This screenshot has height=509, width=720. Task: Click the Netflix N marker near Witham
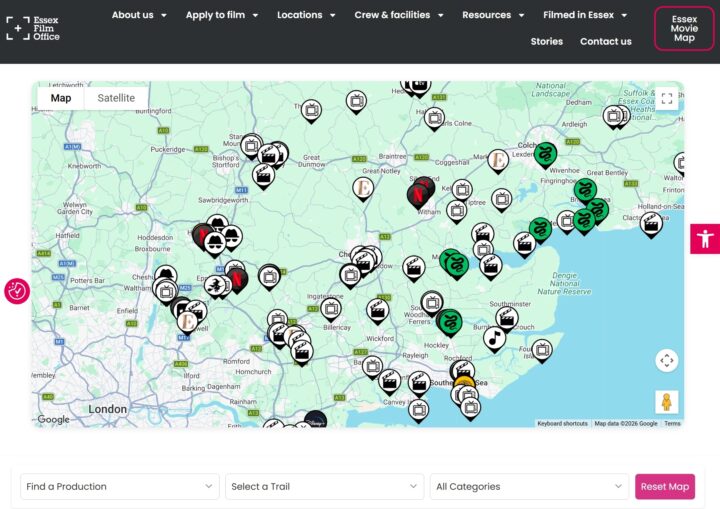click(417, 195)
